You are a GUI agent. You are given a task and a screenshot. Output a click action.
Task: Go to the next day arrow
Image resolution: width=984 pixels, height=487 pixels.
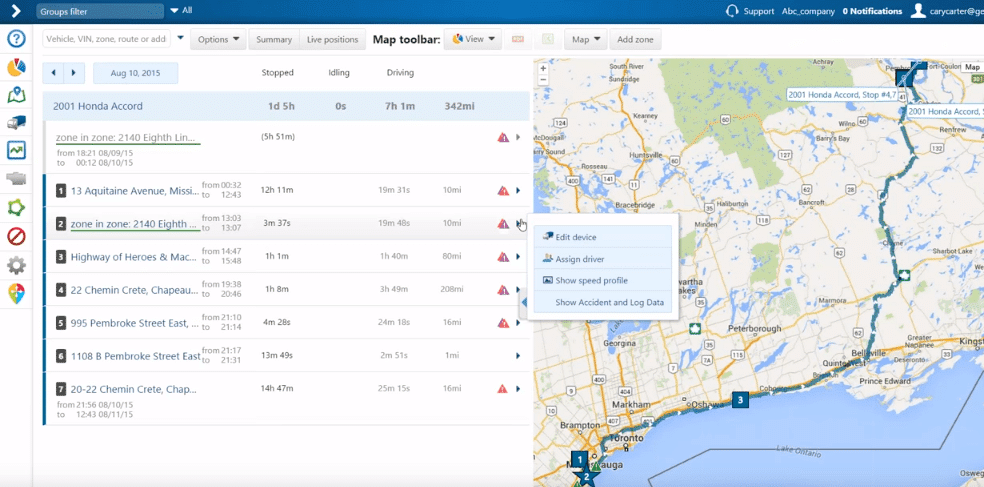point(74,73)
